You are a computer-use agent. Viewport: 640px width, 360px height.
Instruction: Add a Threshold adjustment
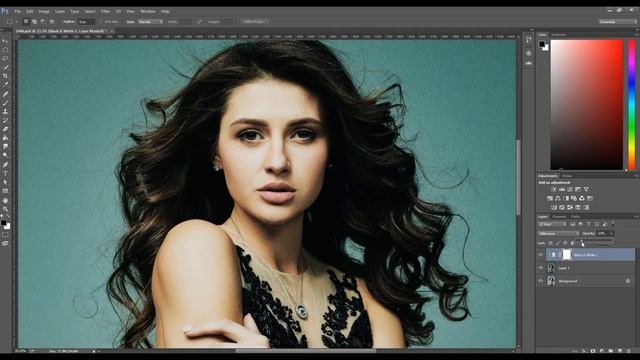[x=570, y=207]
